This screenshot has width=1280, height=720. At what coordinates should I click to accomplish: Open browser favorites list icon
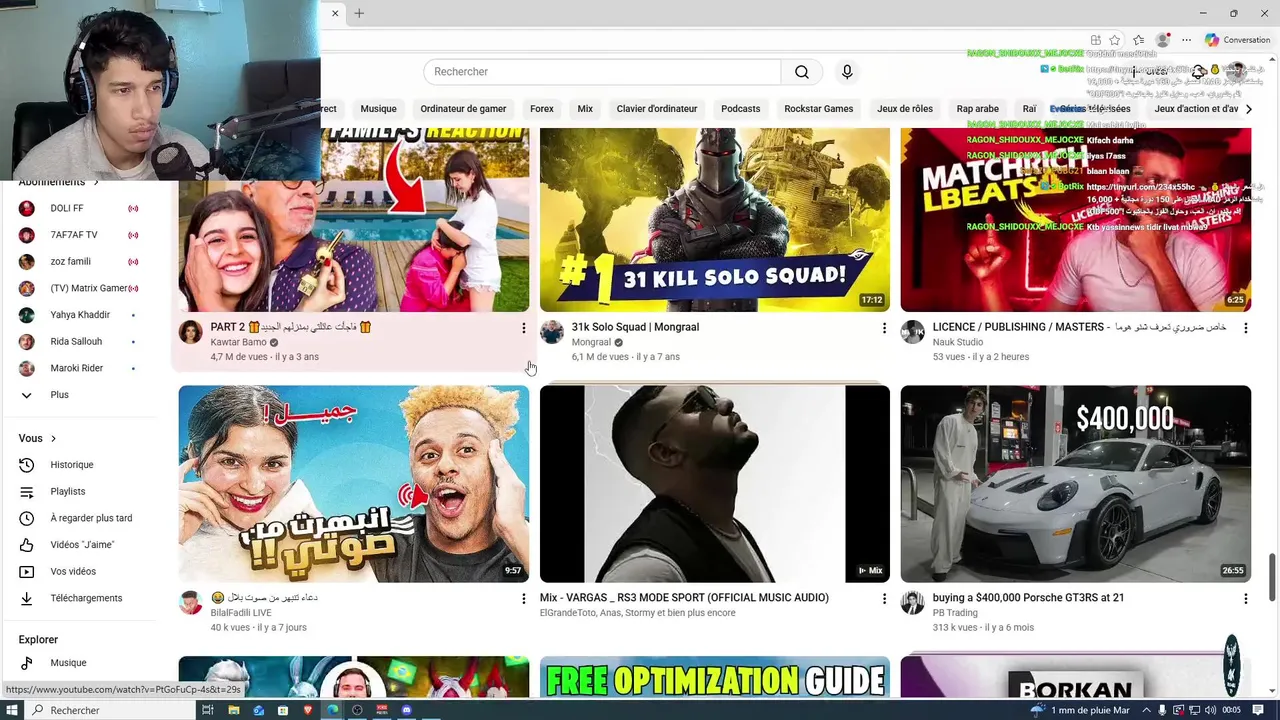1138,40
